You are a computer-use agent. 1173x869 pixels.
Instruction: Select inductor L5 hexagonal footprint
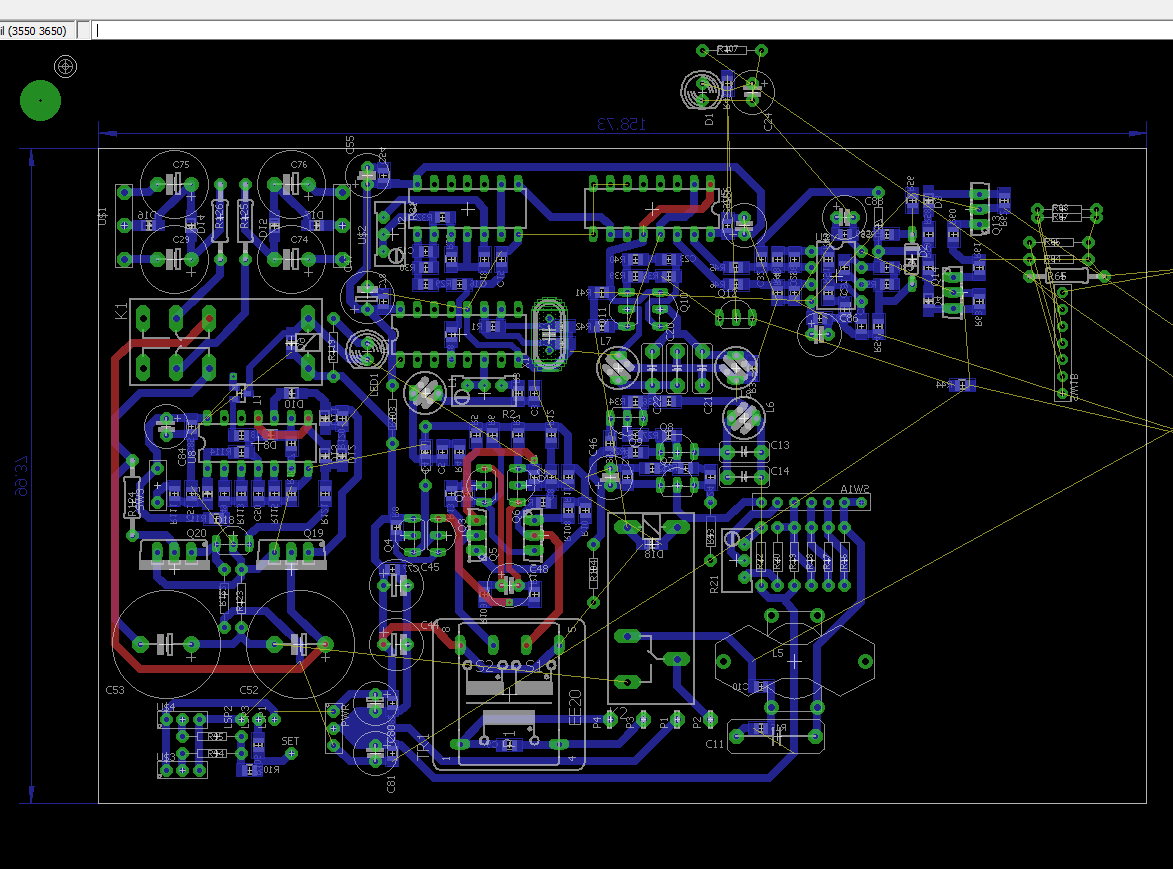point(794,661)
